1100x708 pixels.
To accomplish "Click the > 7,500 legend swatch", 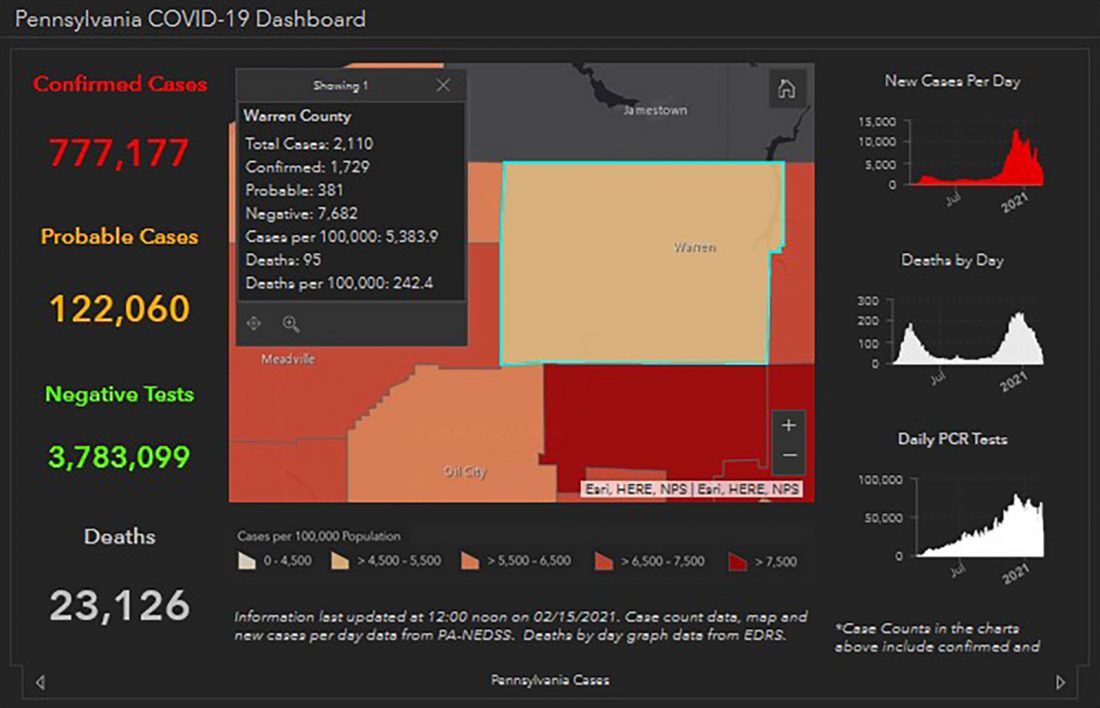I will coord(738,561).
